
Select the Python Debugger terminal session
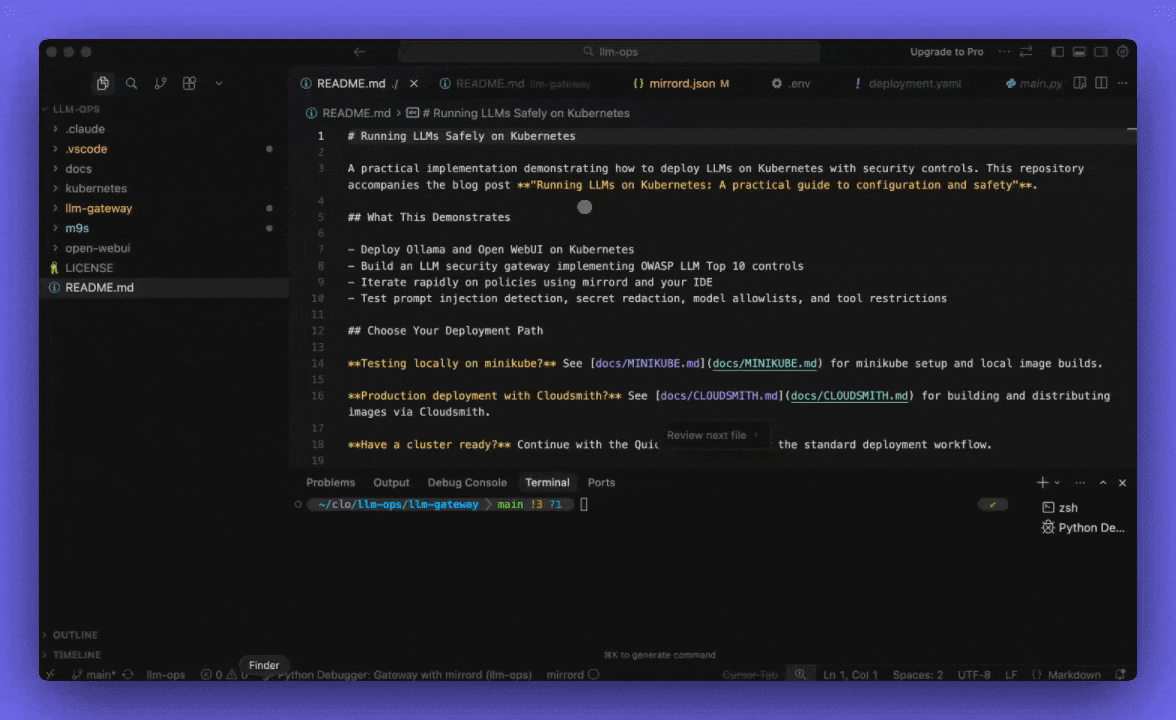tap(1083, 527)
